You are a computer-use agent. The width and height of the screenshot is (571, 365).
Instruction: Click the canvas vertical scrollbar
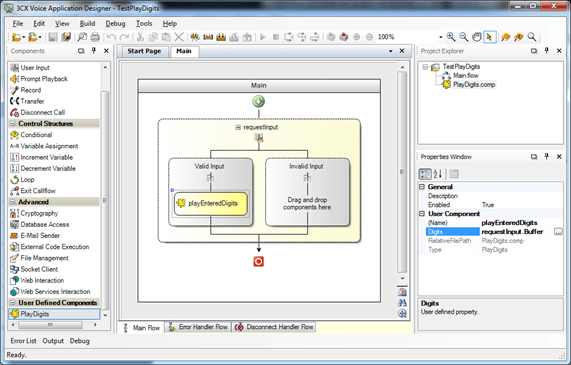pyautogui.click(x=402, y=172)
